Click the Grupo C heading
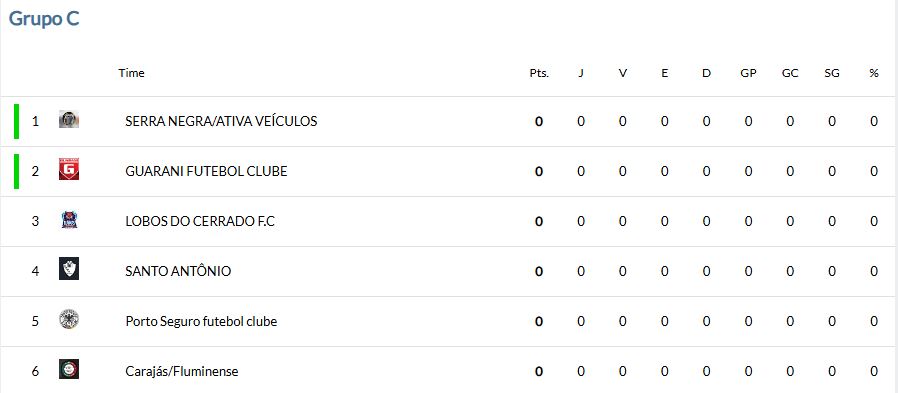898x393 pixels. (x=44, y=19)
